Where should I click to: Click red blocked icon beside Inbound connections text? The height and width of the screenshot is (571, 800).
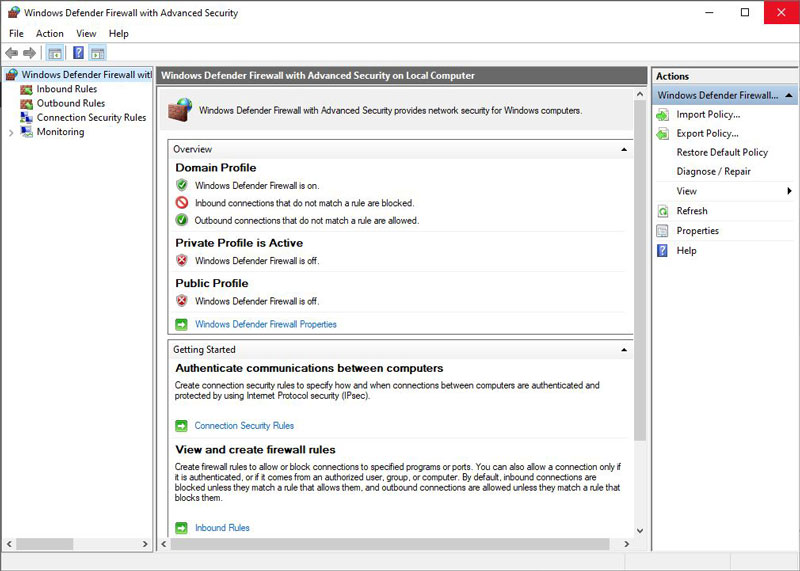[x=182, y=203]
